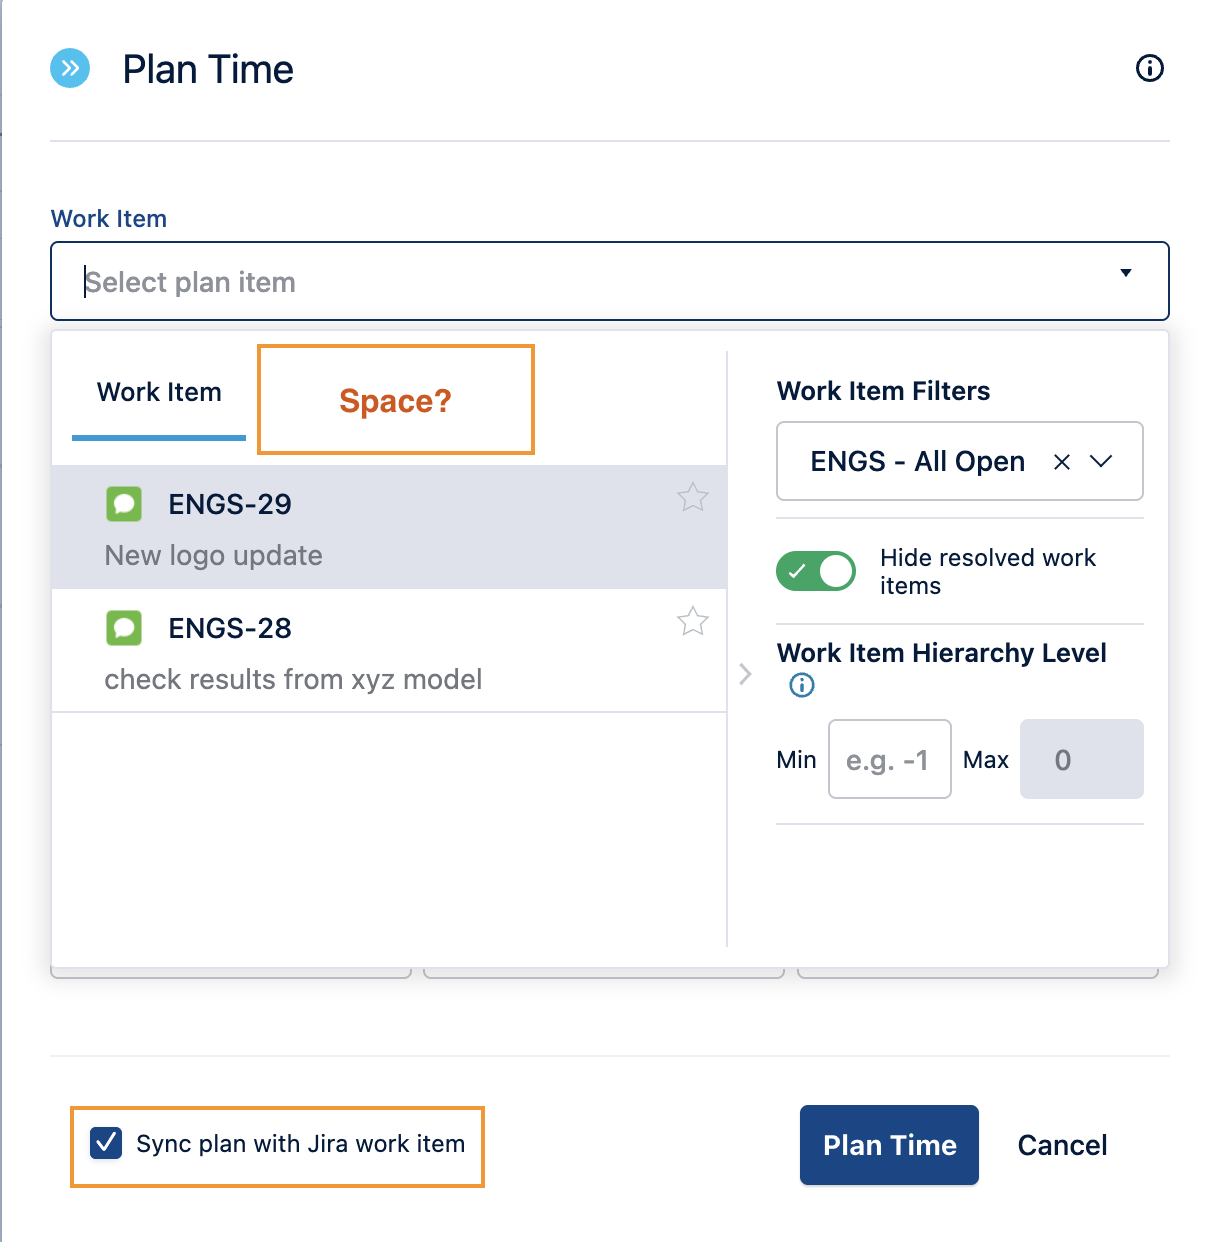The height and width of the screenshot is (1242, 1216).
Task: Click the green issue type icon for ENGS-29
Action: click(x=124, y=504)
